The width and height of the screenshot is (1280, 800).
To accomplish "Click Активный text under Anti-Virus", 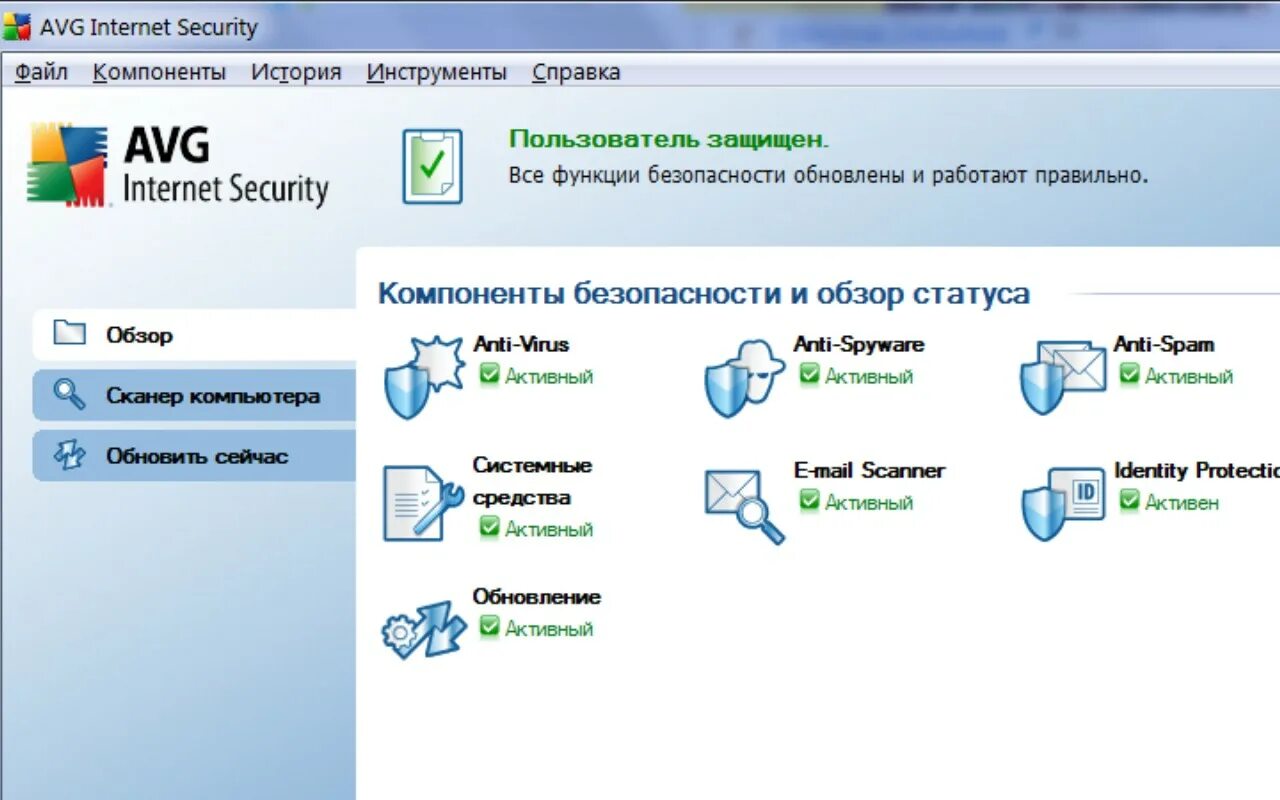I will click(x=549, y=377).
